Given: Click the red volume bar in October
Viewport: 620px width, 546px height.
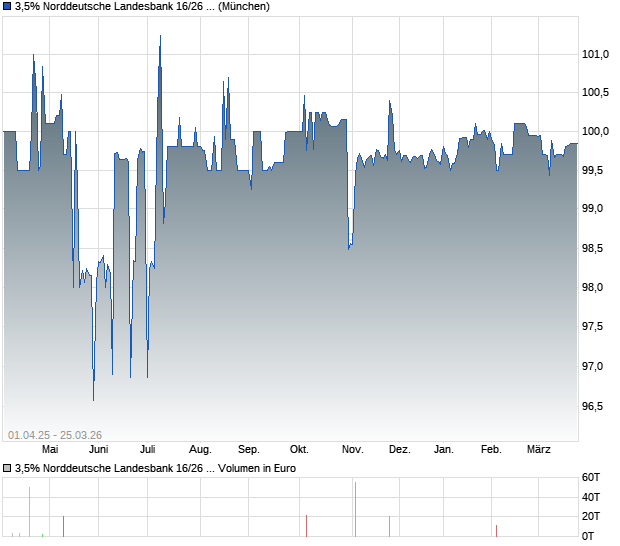Looking at the screenshot, I should (x=306, y=526).
